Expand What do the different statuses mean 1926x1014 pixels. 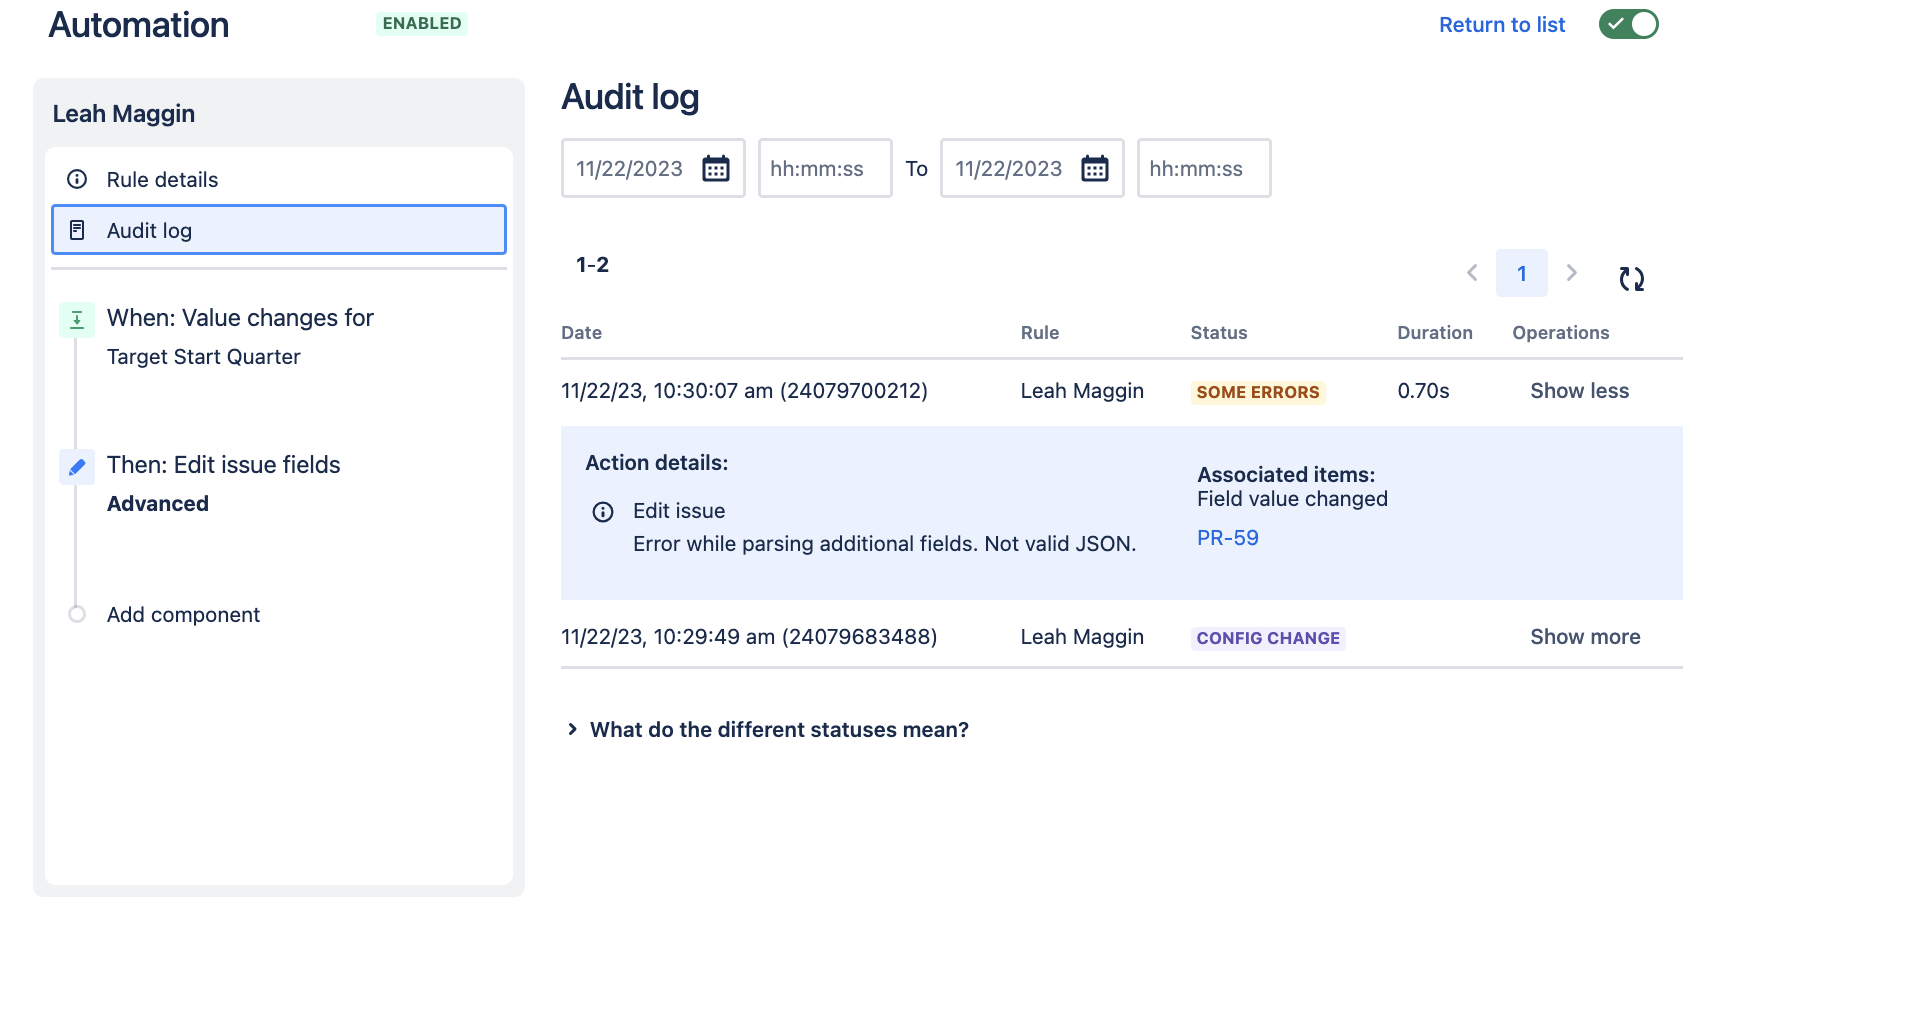click(779, 729)
